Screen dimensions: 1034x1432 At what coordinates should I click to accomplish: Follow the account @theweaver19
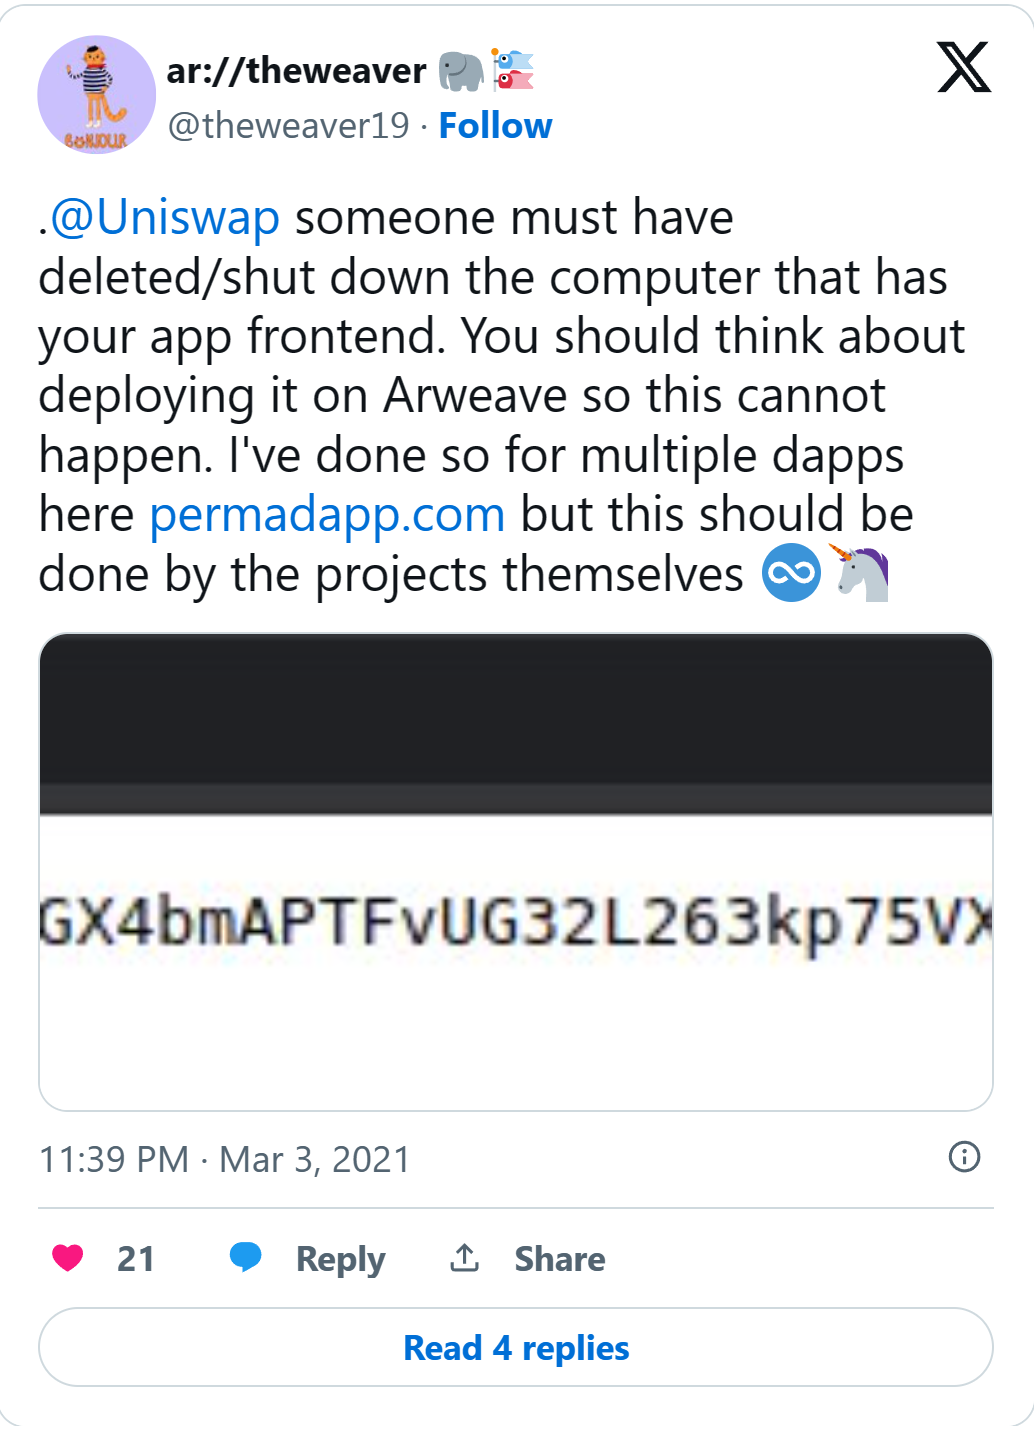(495, 125)
